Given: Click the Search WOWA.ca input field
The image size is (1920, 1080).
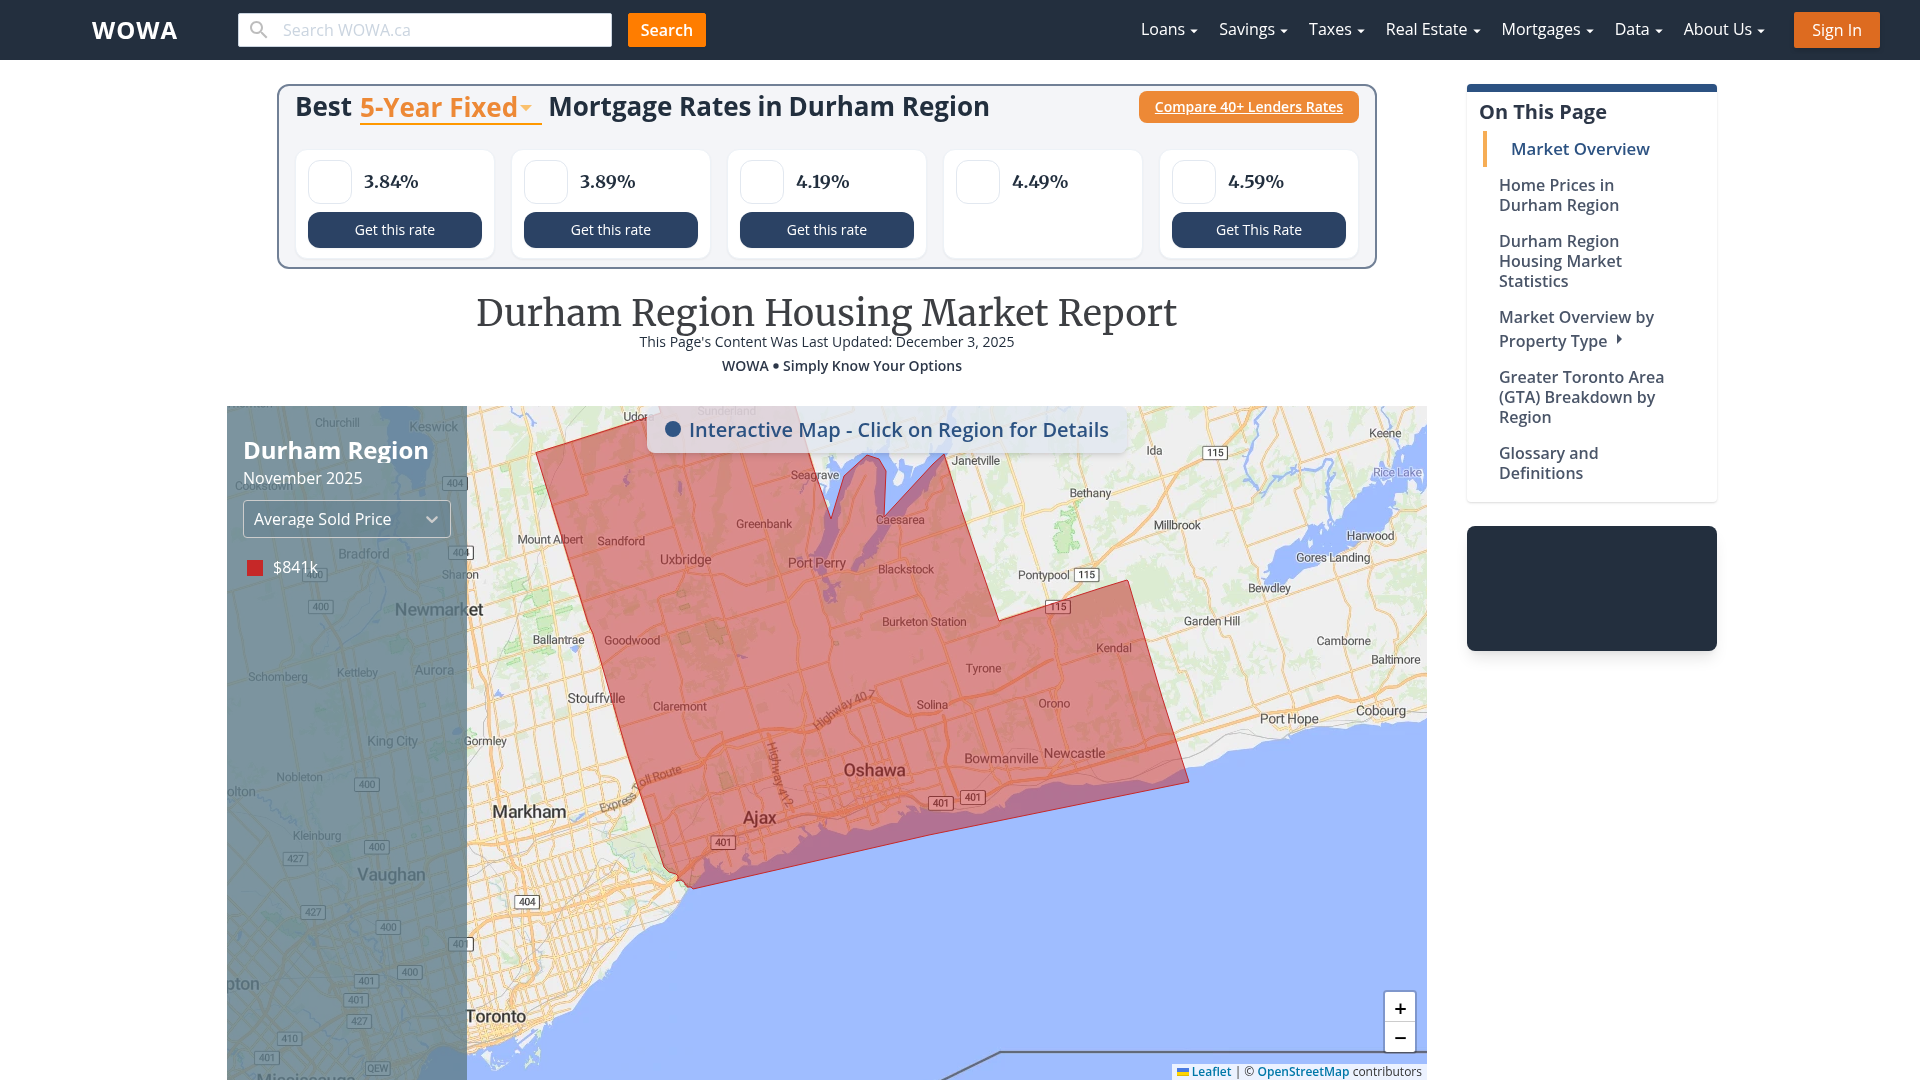Looking at the screenshot, I should (x=440, y=29).
